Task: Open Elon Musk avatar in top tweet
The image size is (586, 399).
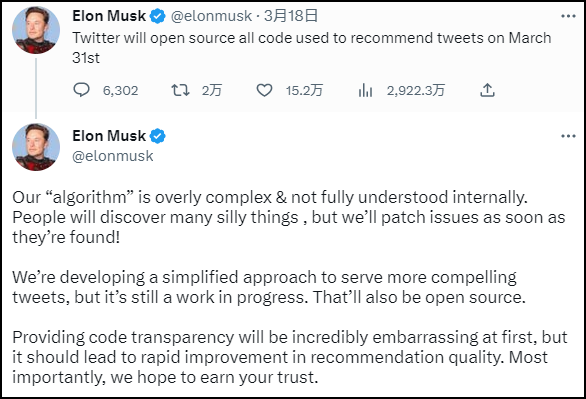Action: (x=36, y=30)
